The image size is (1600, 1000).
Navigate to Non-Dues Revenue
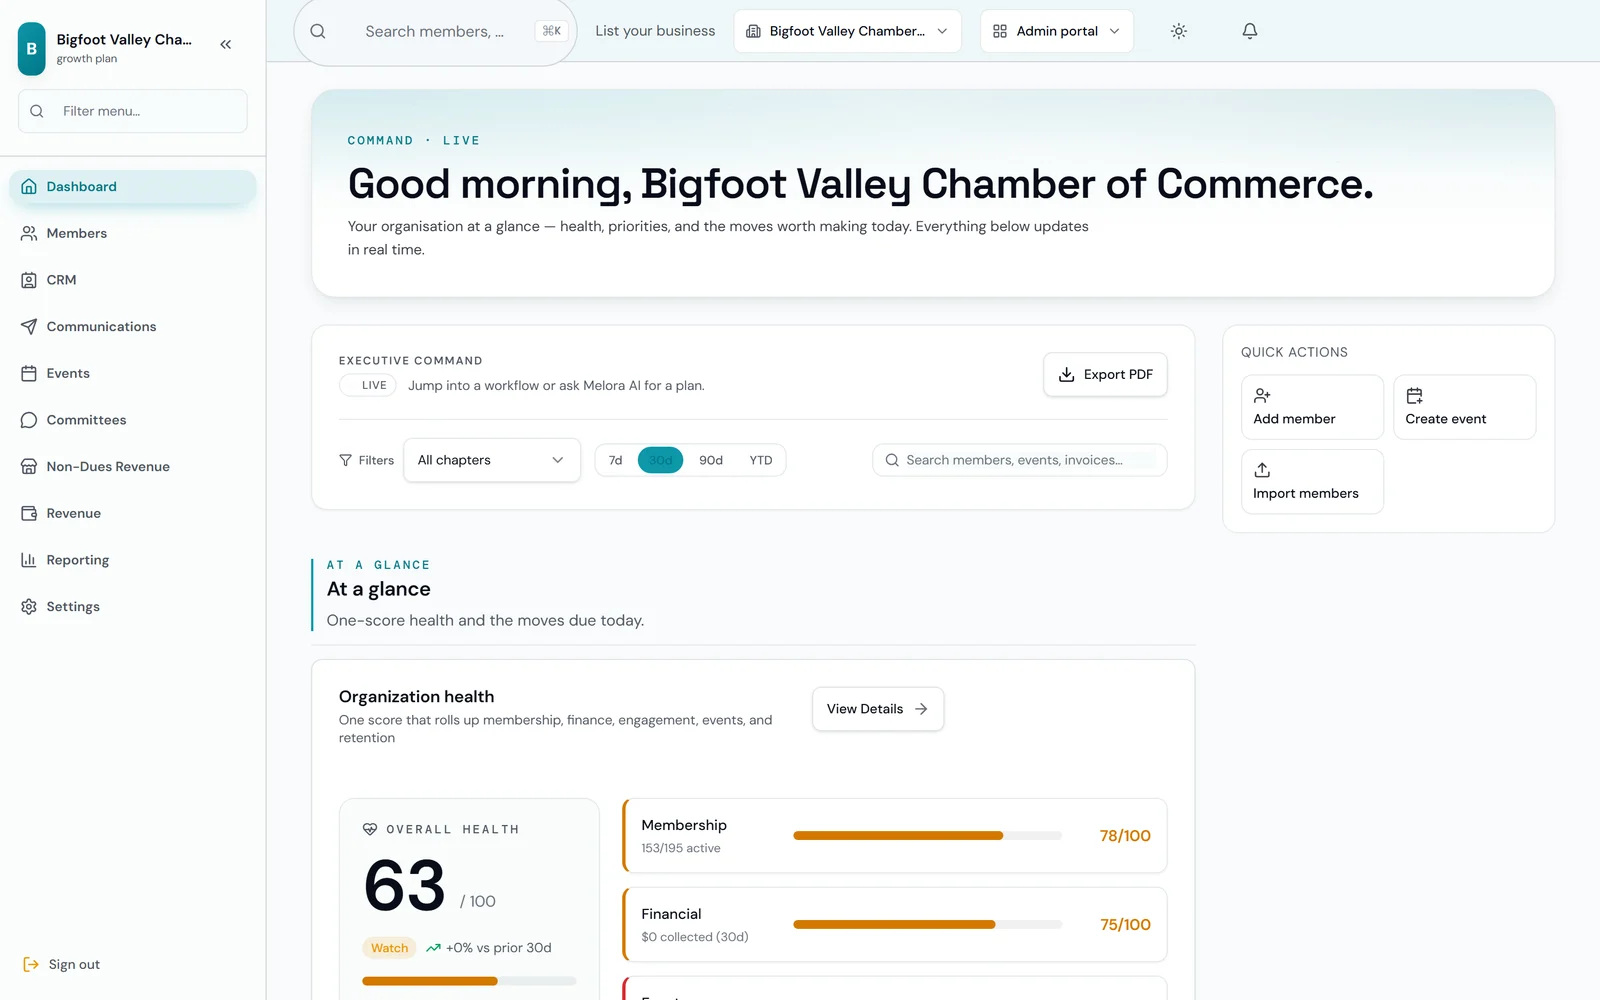click(x=132, y=466)
